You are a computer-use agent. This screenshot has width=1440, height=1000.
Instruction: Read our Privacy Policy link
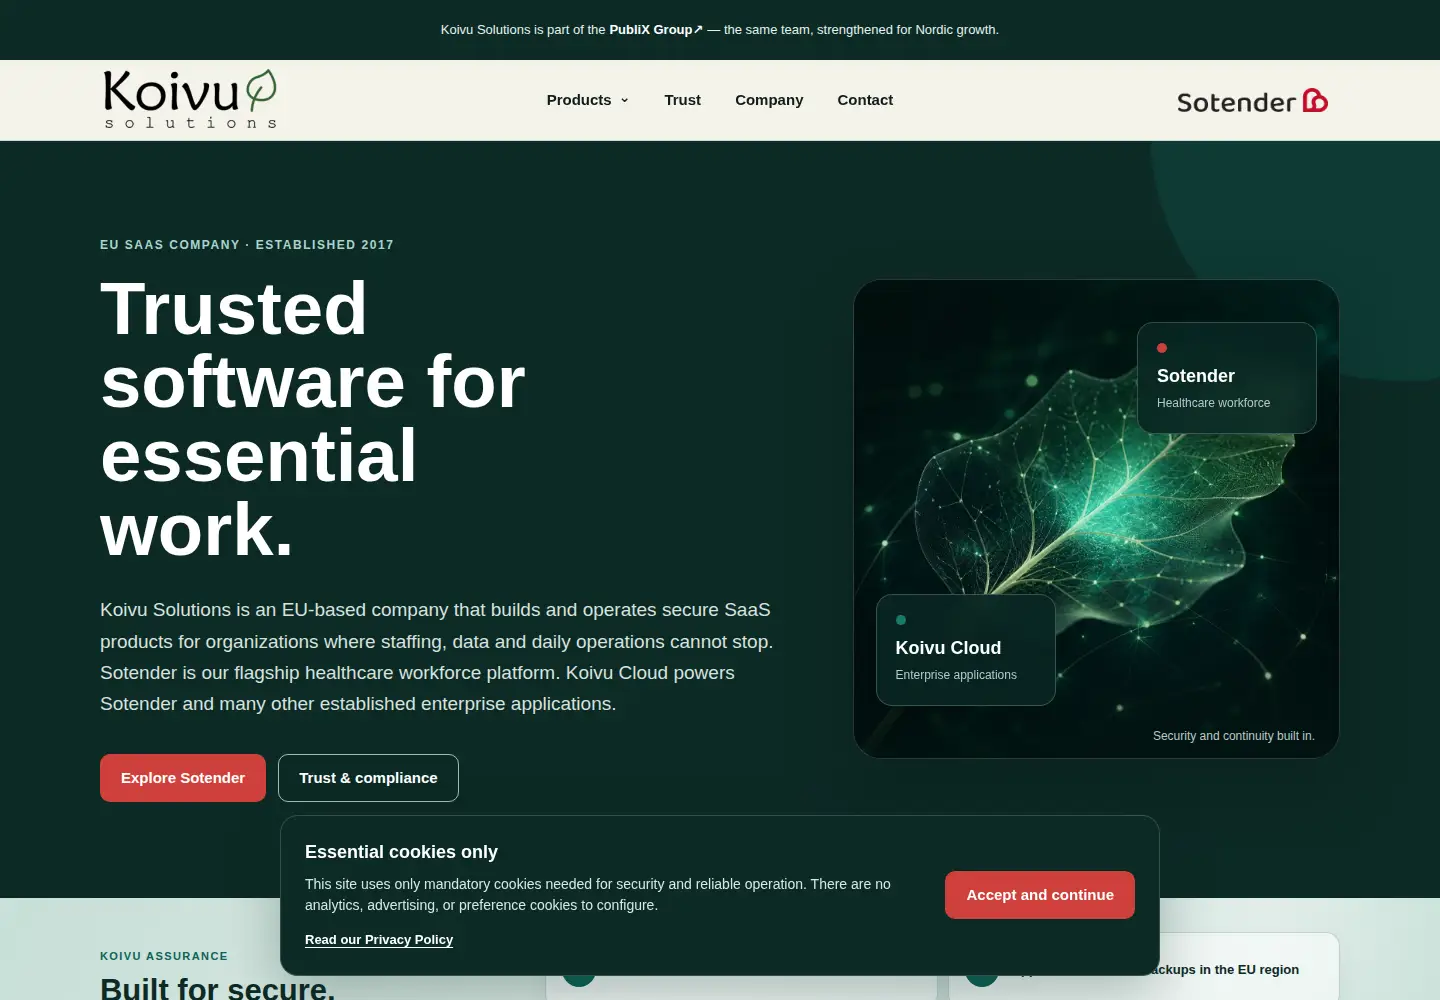[x=379, y=940]
